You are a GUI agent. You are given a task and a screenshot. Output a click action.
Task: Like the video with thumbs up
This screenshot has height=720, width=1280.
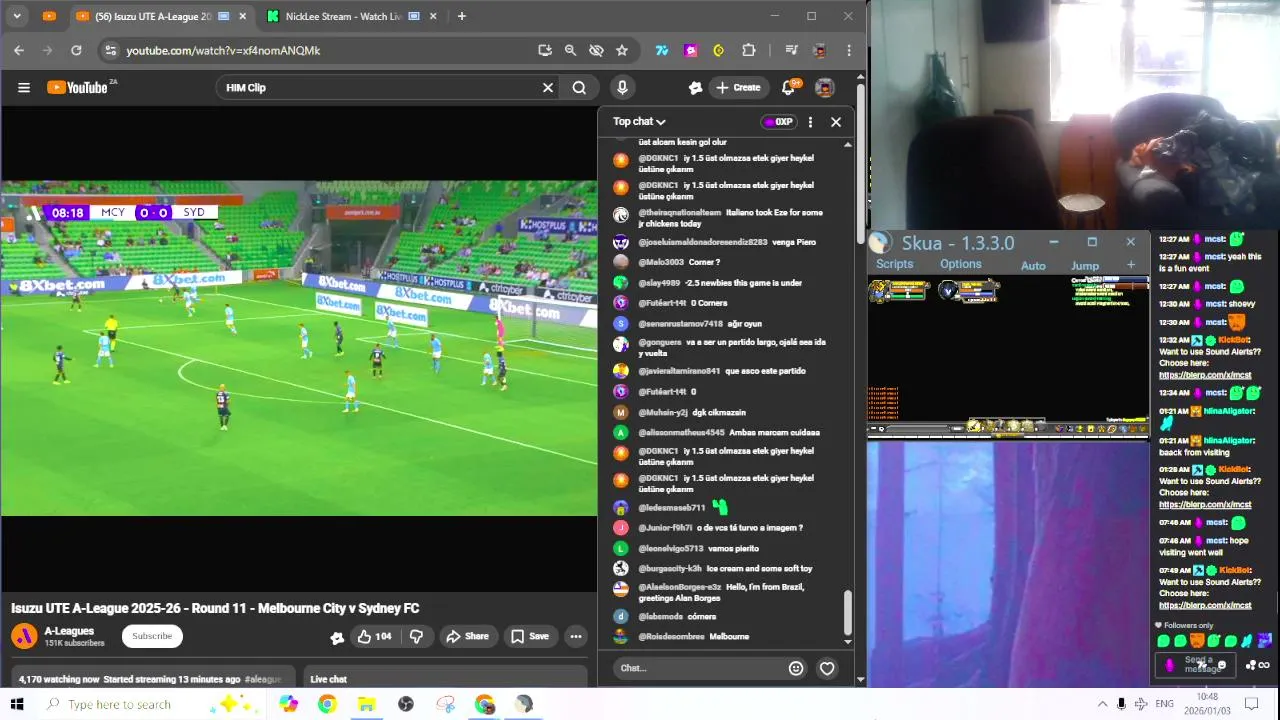pyautogui.click(x=375, y=636)
